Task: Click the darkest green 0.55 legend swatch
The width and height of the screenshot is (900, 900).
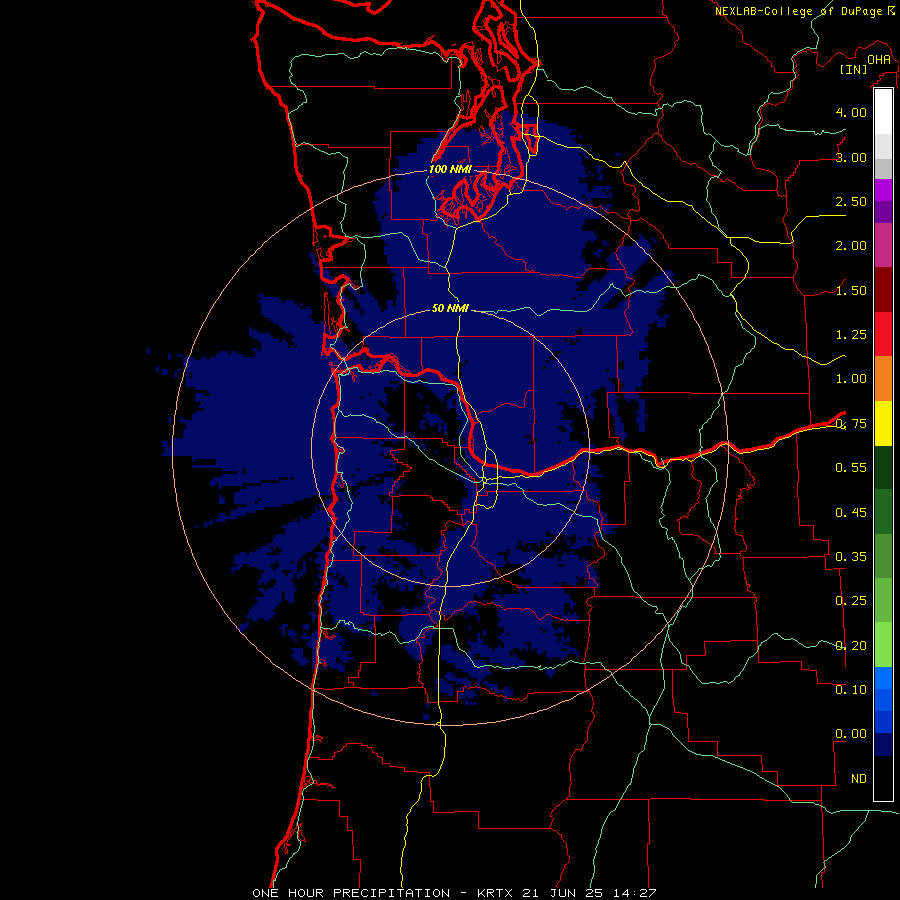Action: pos(883,467)
